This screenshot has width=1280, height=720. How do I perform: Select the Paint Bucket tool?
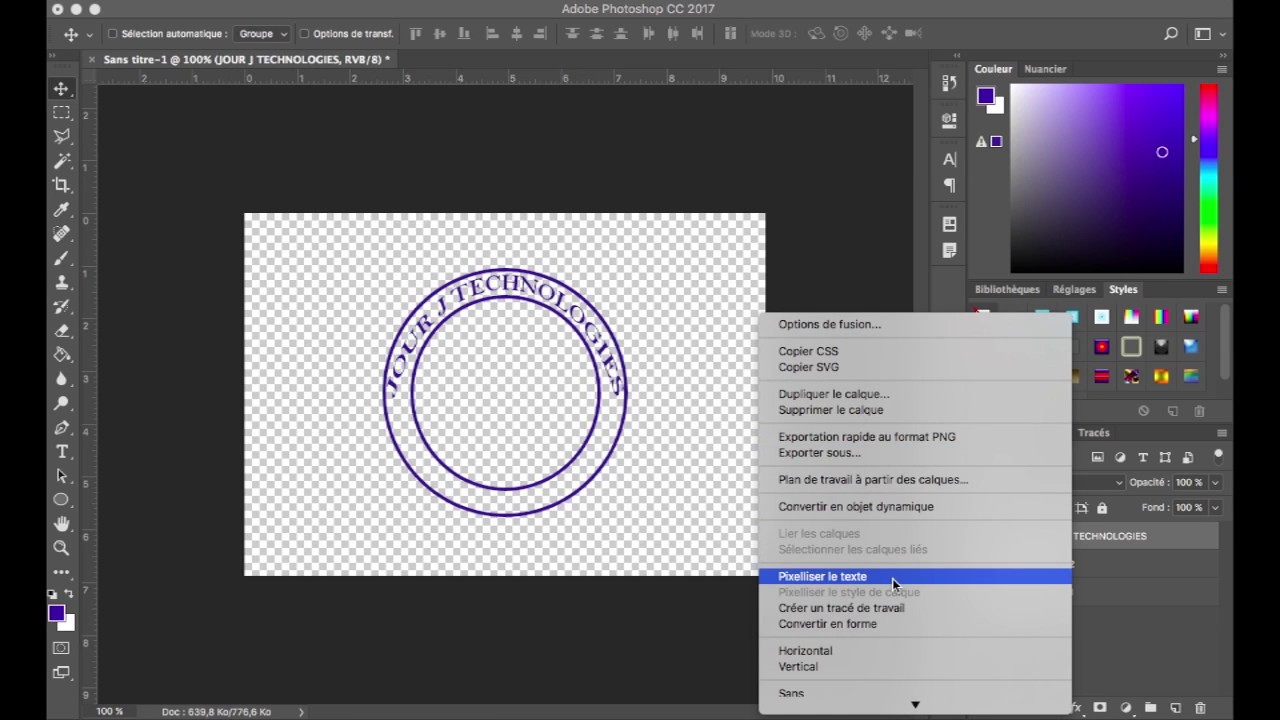click(62, 355)
